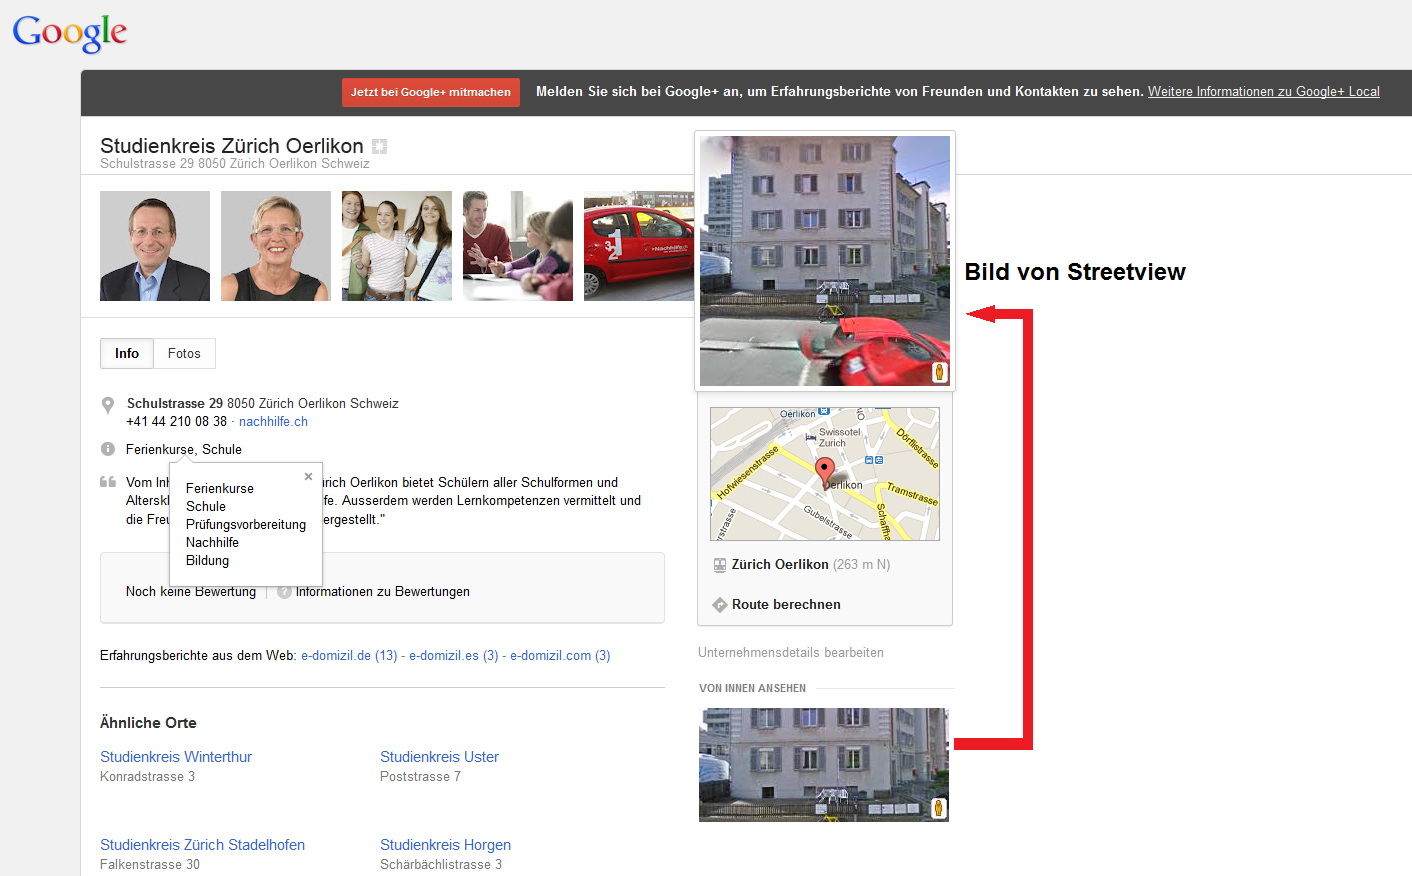Screen dimensions: 1412x876
Task: Open photo of group of students standing
Action: [x=397, y=246]
